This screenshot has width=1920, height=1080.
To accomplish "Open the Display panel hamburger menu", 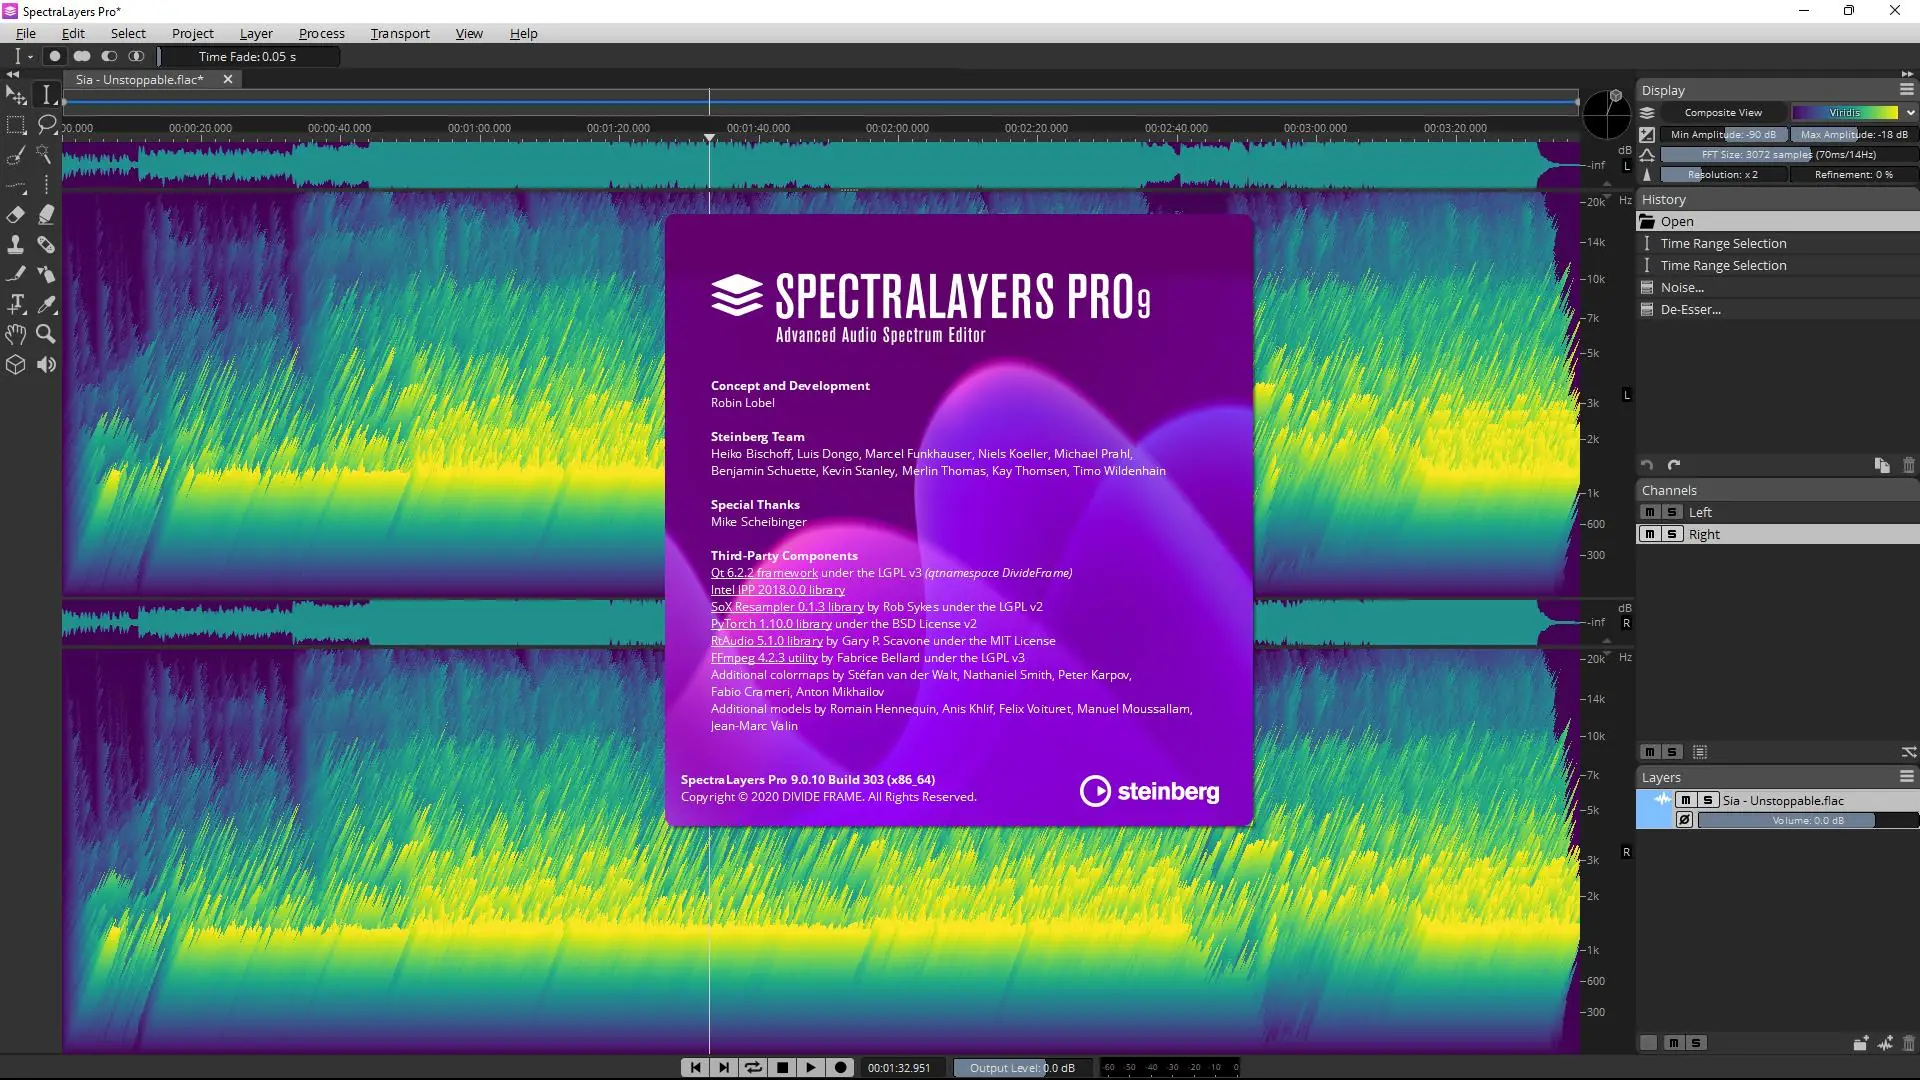I will (x=1906, y=90).
